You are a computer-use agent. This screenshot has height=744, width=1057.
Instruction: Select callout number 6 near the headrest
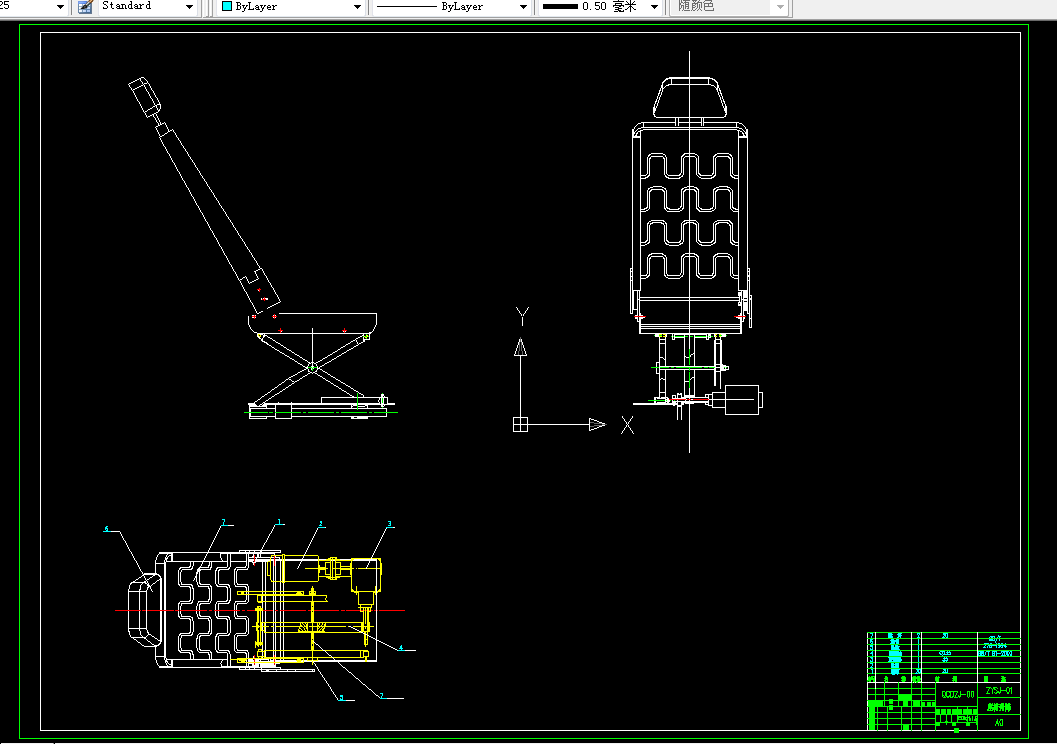point(106,528)
